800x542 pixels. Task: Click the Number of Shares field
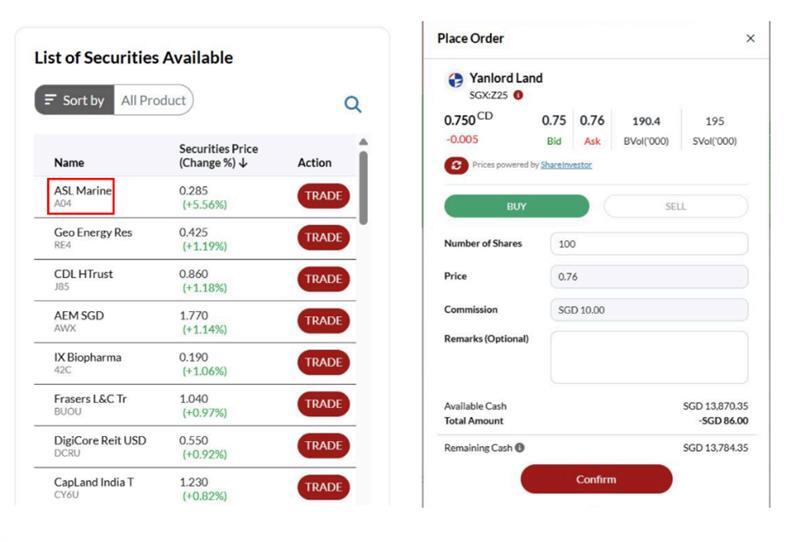click(x=648, y=244)
